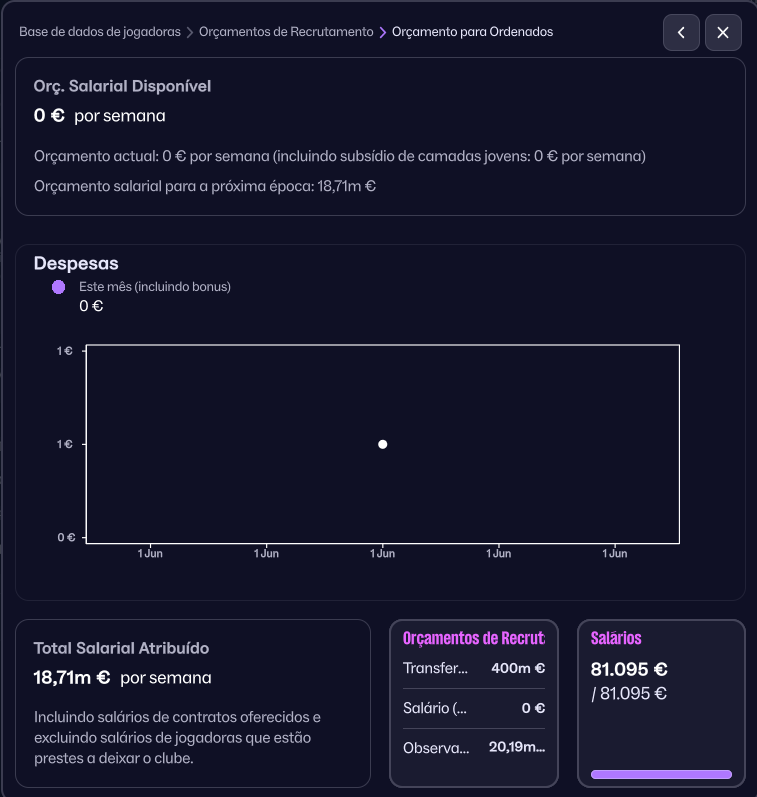The height and width of the screenshot is (797, 757).
Task: Click the 81.095 € salary value
Action: tap(629, 669)
